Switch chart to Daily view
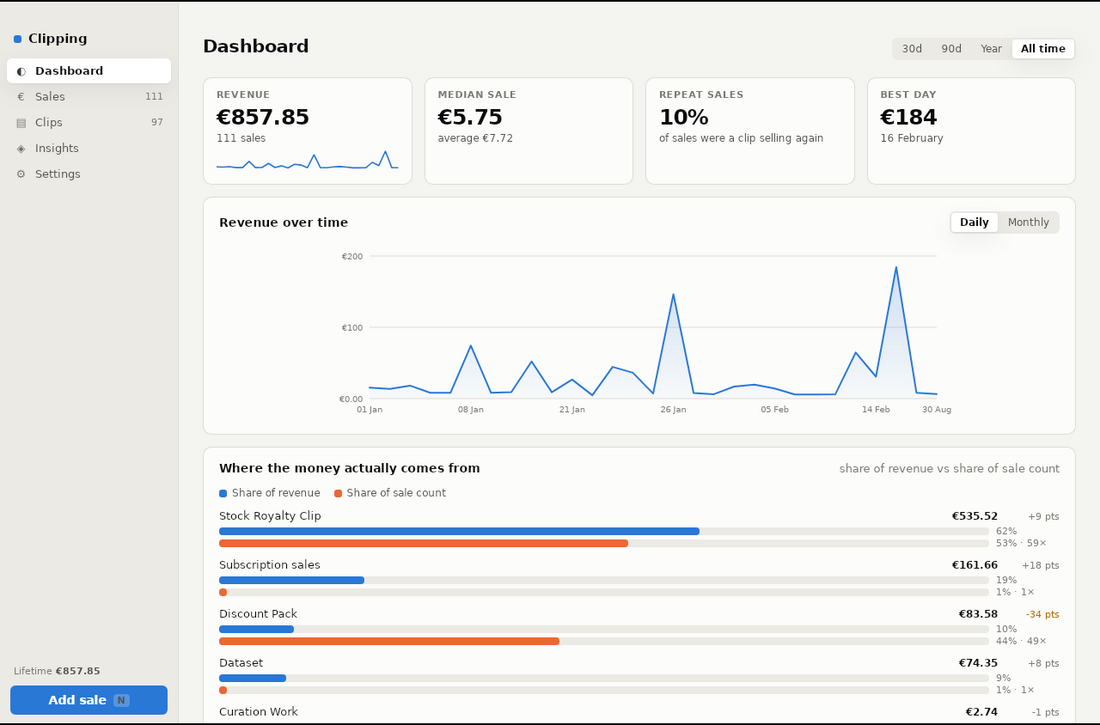 click(974, 222)
